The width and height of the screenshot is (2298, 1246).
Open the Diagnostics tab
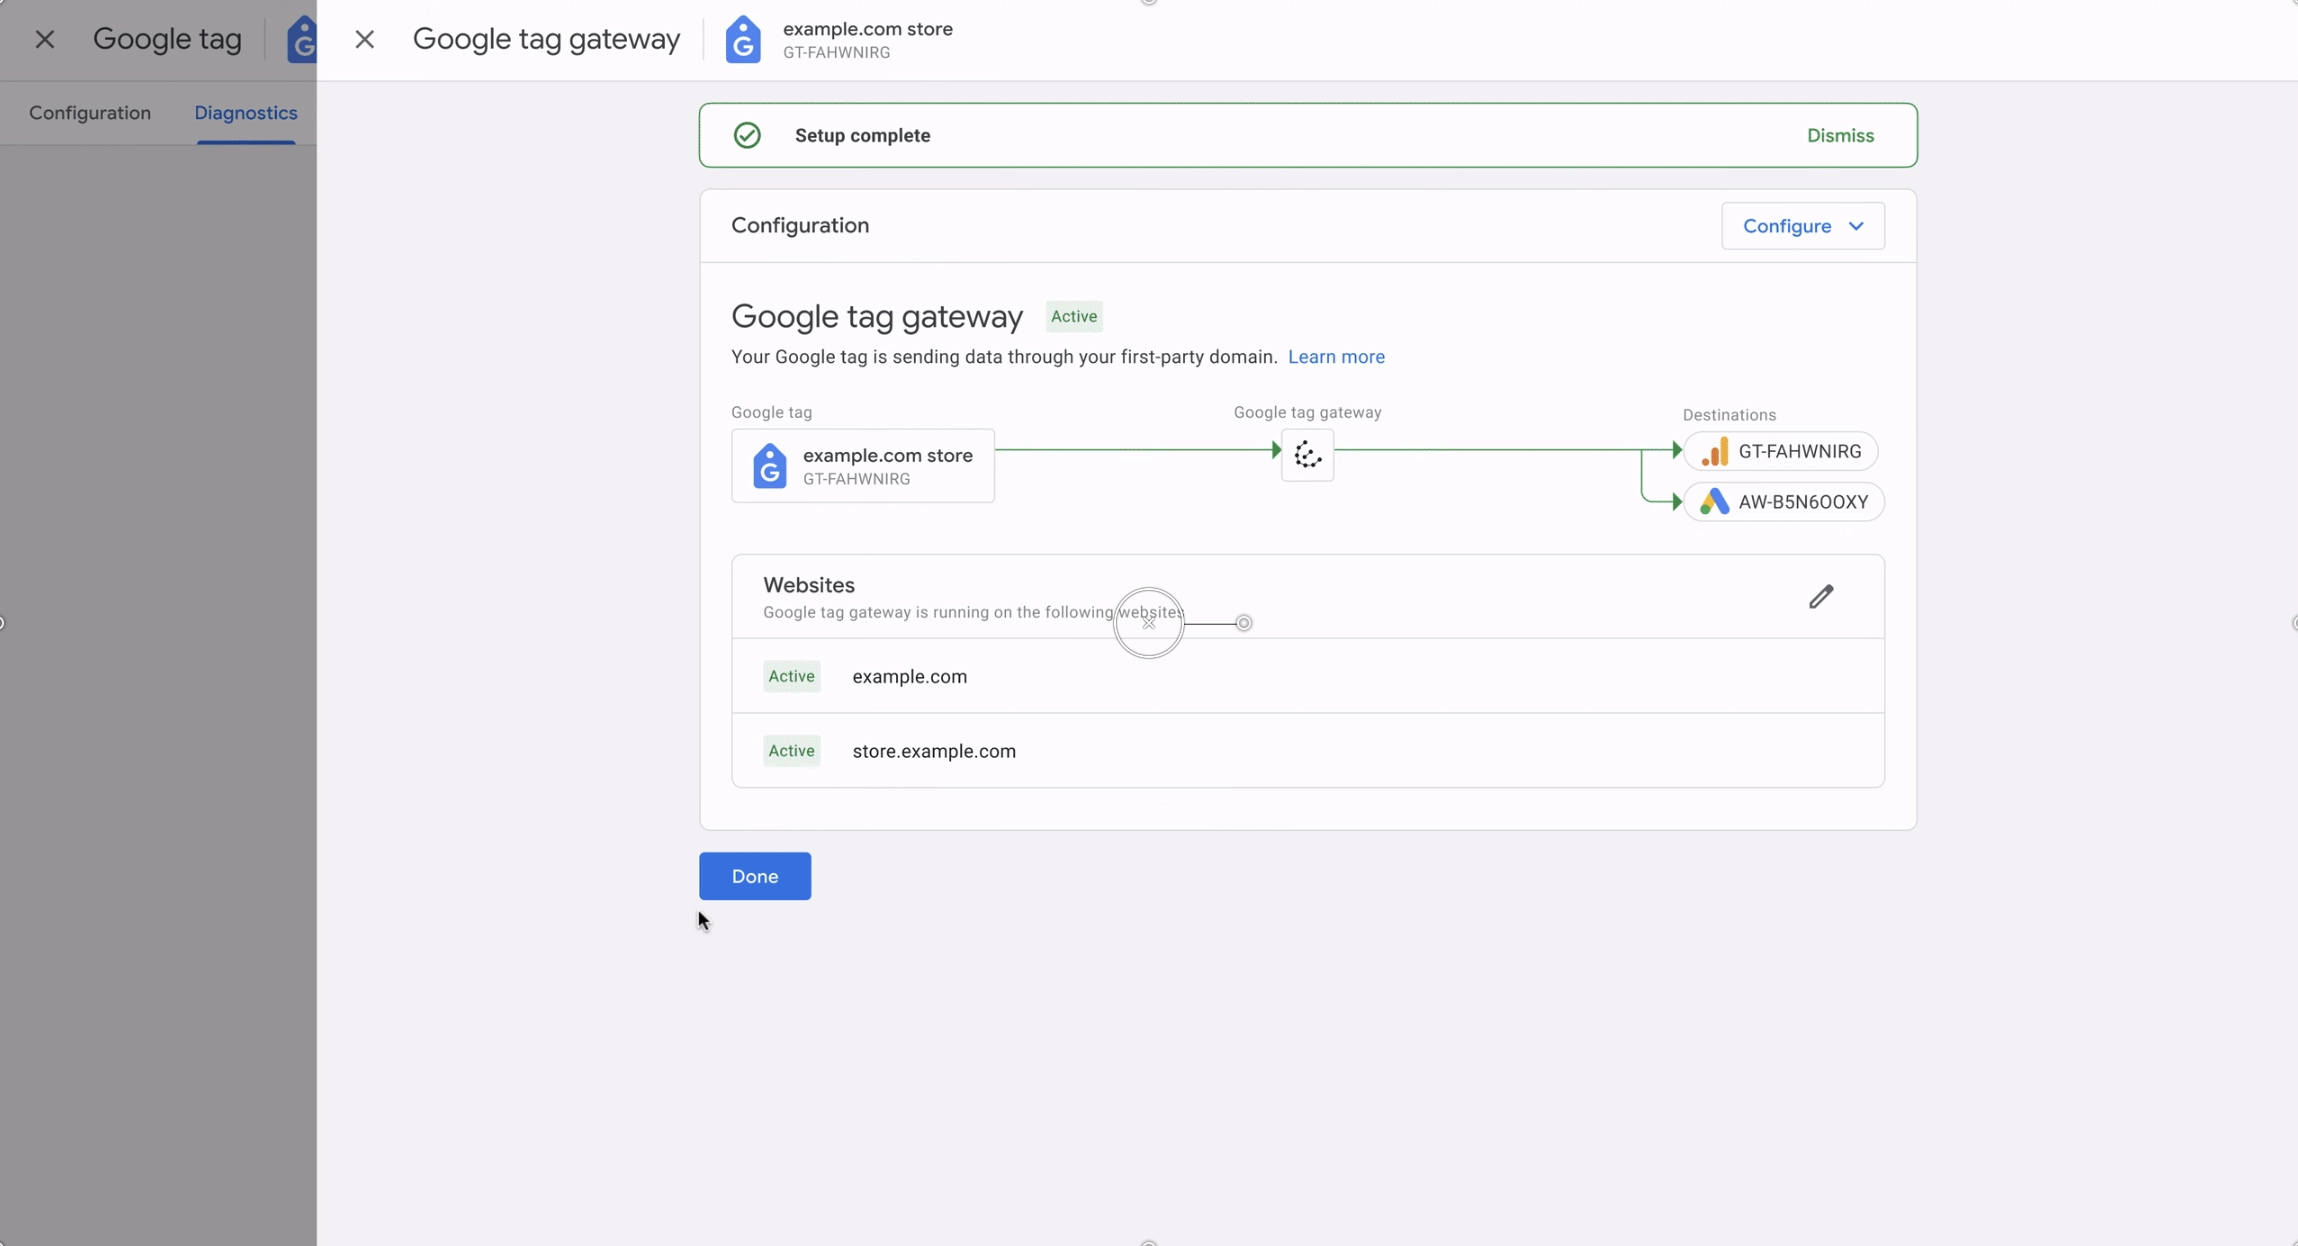246,113
